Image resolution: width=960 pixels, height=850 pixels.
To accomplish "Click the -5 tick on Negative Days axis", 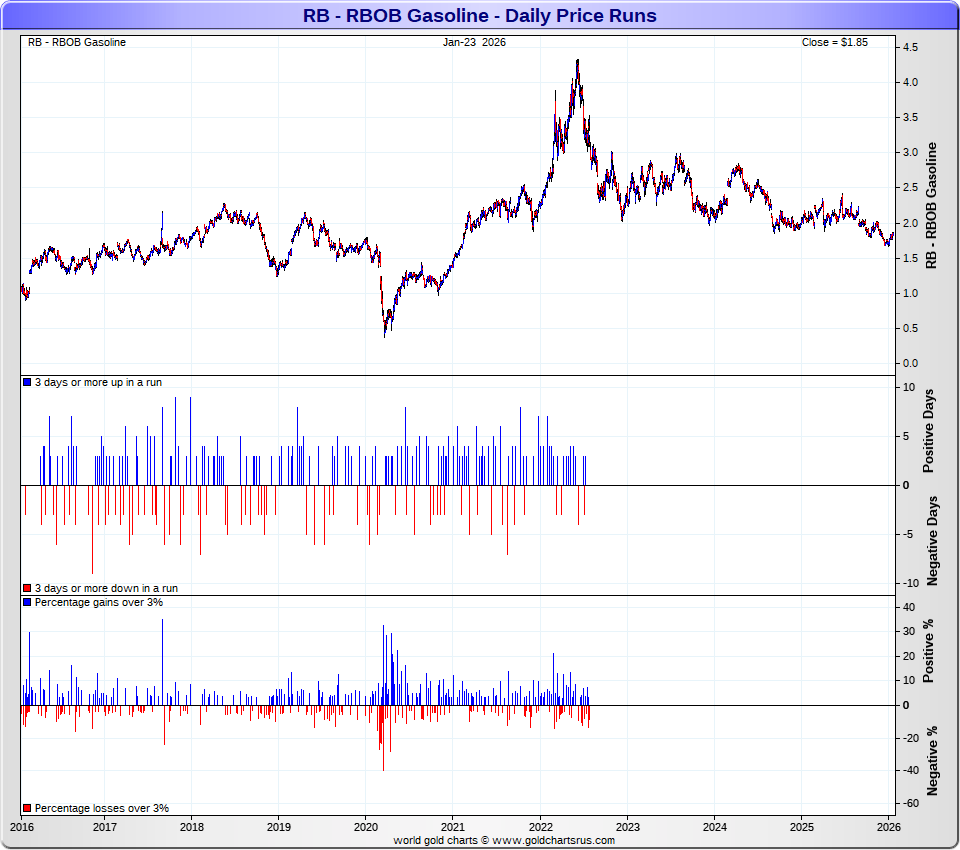I will click(908, 535).
